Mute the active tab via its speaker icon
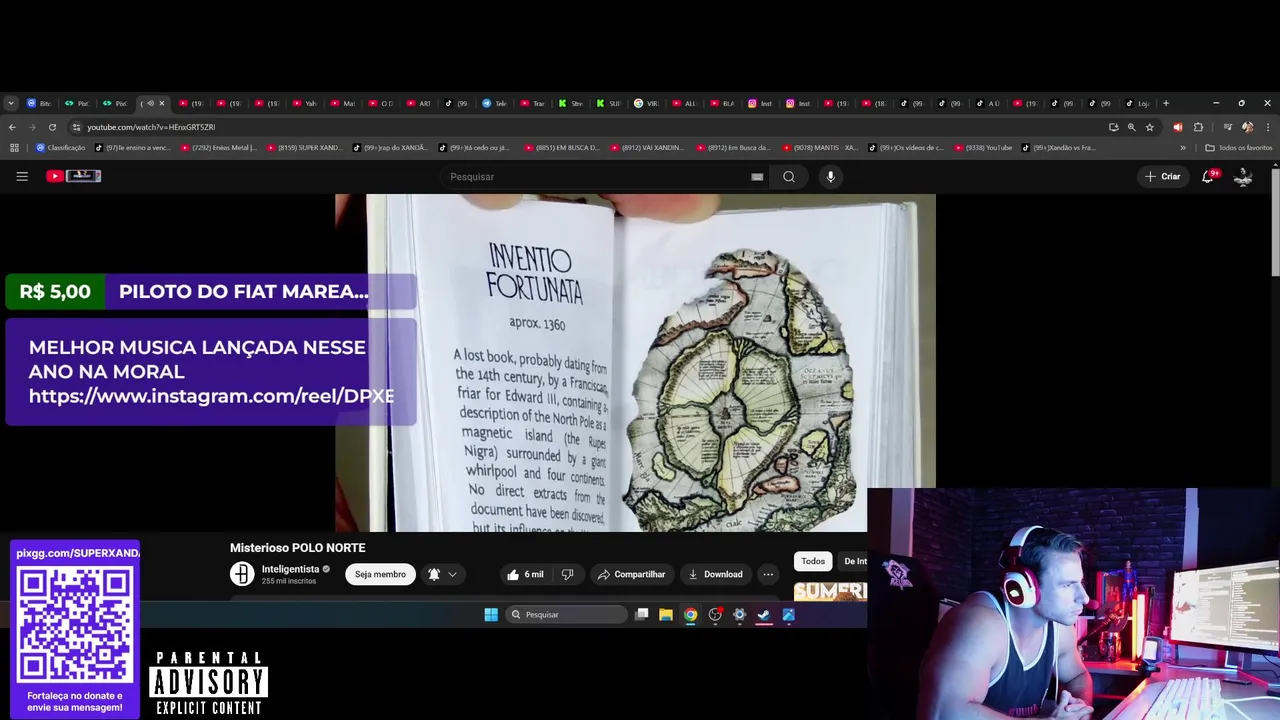1280x720 pixels. coord(151,103)
